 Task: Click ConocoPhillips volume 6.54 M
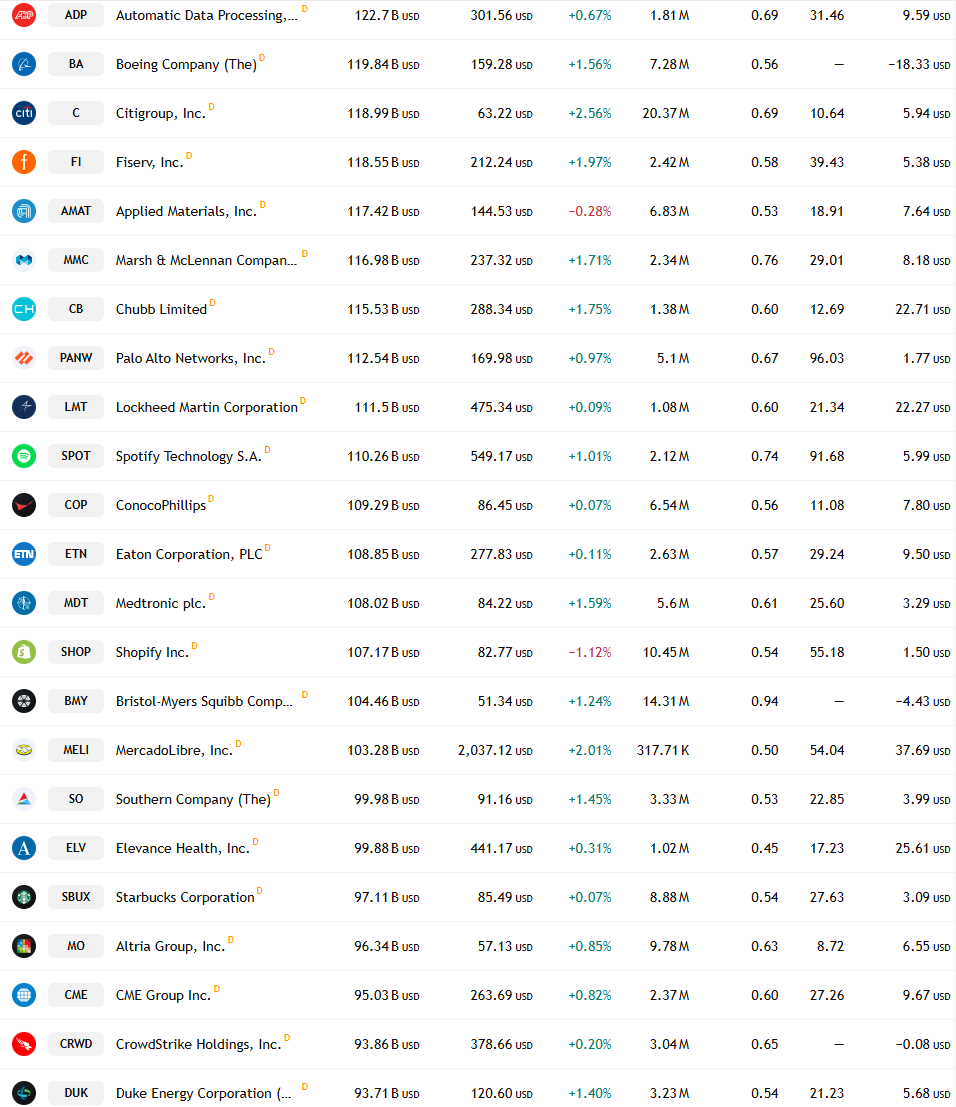(x=669, y=505)
